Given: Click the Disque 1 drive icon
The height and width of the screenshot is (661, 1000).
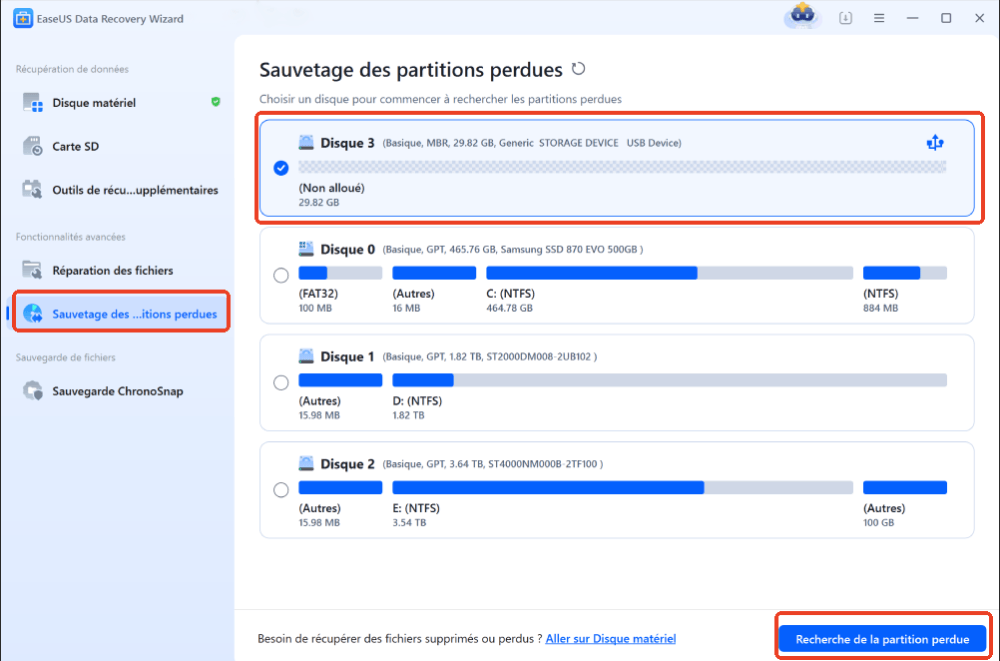Looking at the screenshot, I should tap(306, 356).
